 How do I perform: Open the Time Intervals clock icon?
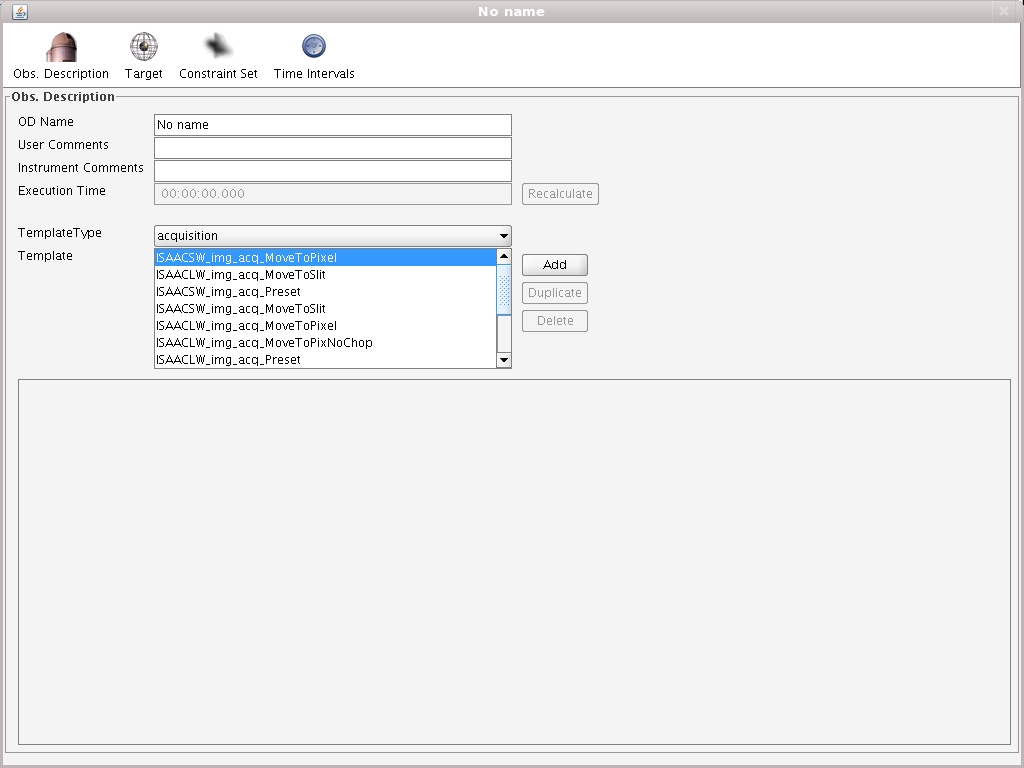(313, 46)
